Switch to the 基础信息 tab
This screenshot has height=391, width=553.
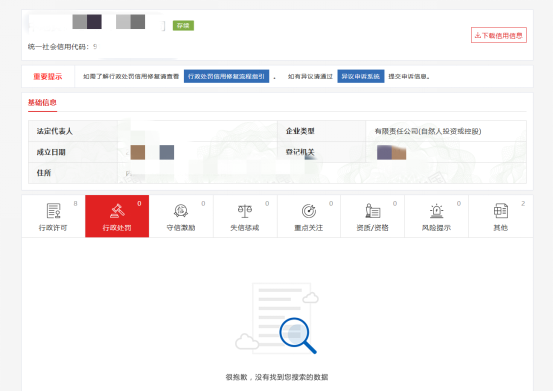[42, 103]
